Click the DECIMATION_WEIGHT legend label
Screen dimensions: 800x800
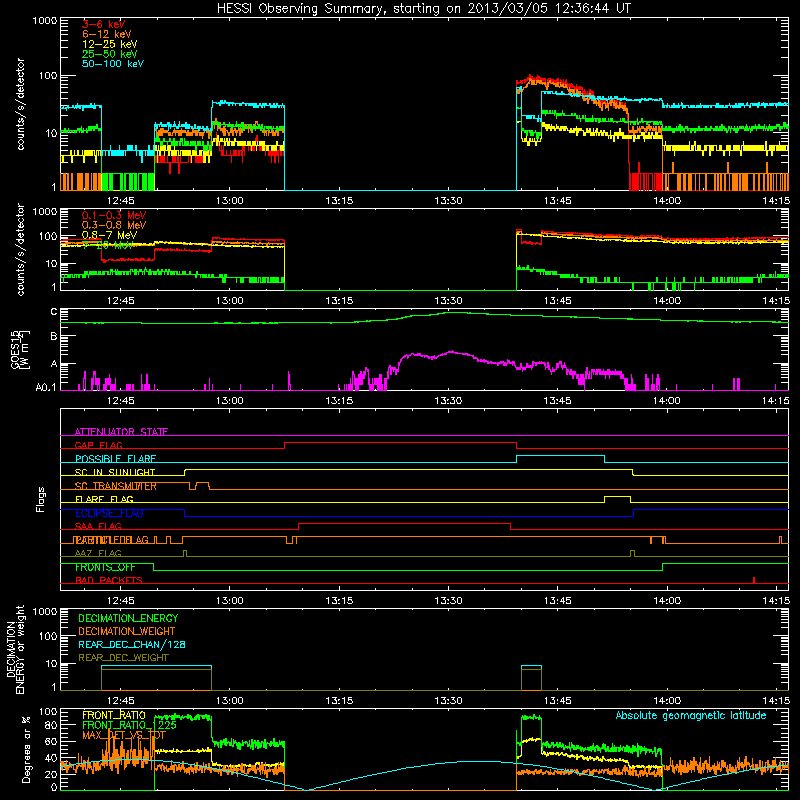tap(127, 632)
